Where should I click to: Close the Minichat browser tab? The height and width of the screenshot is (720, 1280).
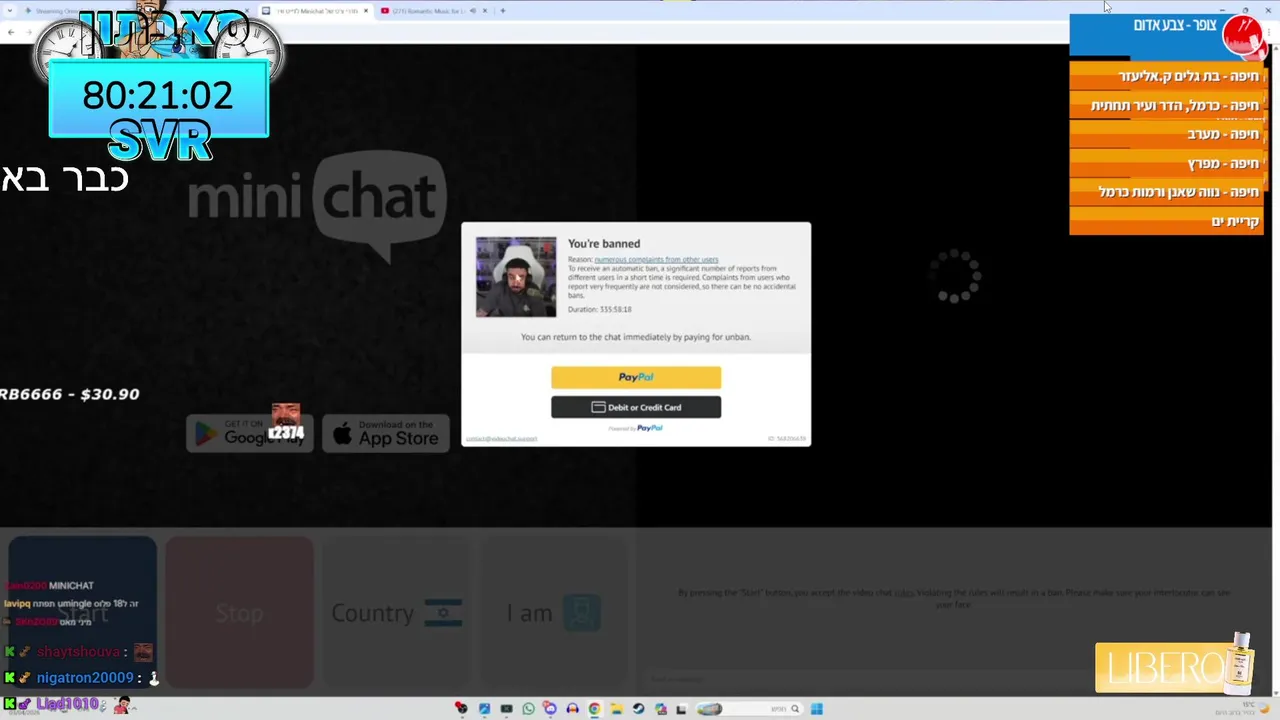tap(366, 11)
